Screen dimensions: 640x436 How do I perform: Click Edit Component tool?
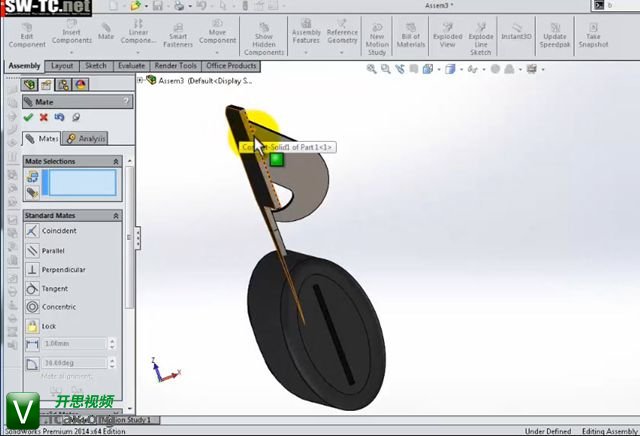(x=27, y=36)
